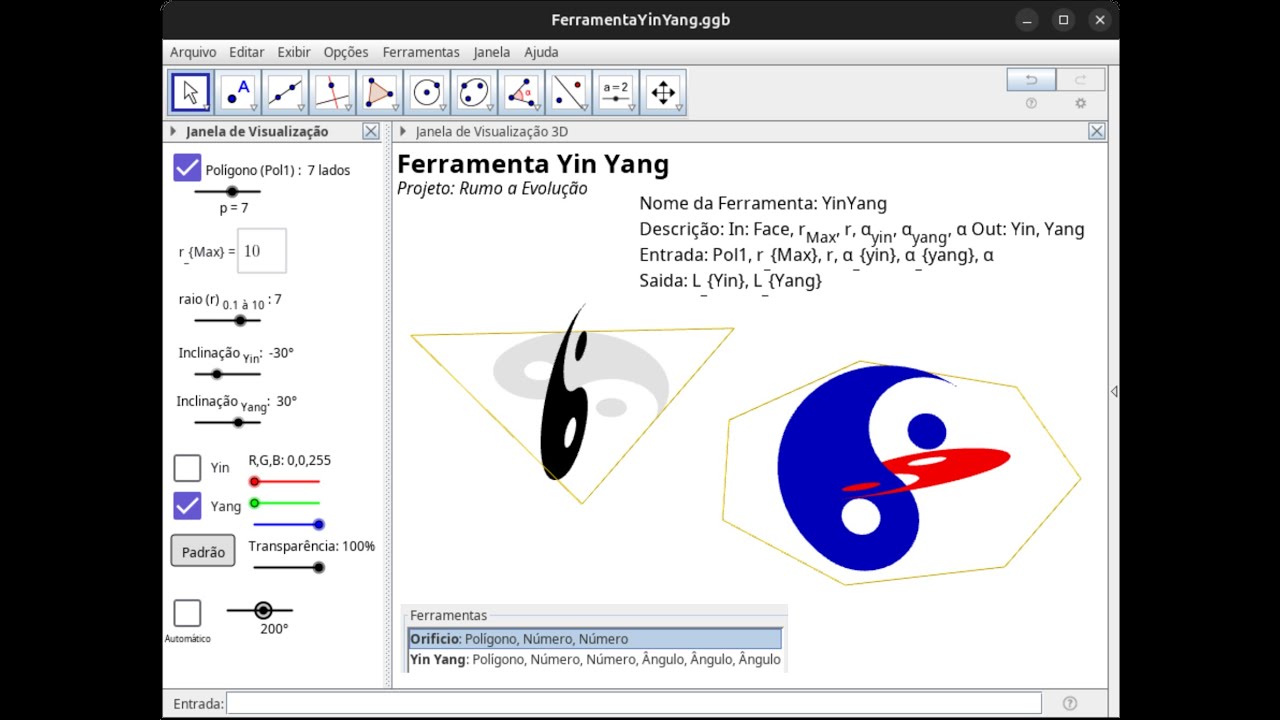Select the Move Graphics View tool
Screen dimensions: 1280x720
663,93
